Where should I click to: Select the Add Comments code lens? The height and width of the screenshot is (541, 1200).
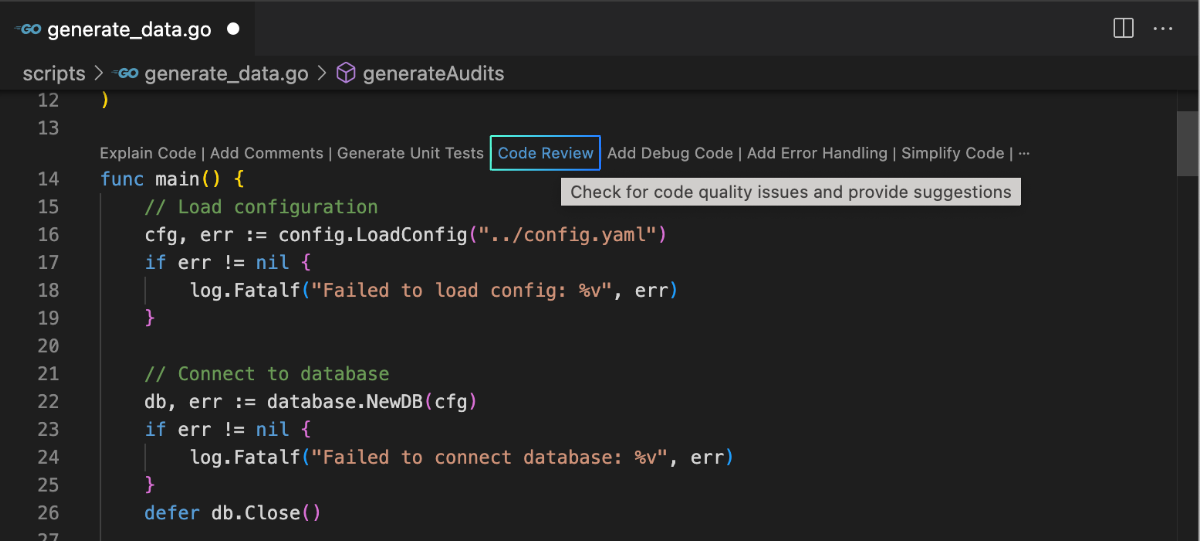(x=266, y=153)
